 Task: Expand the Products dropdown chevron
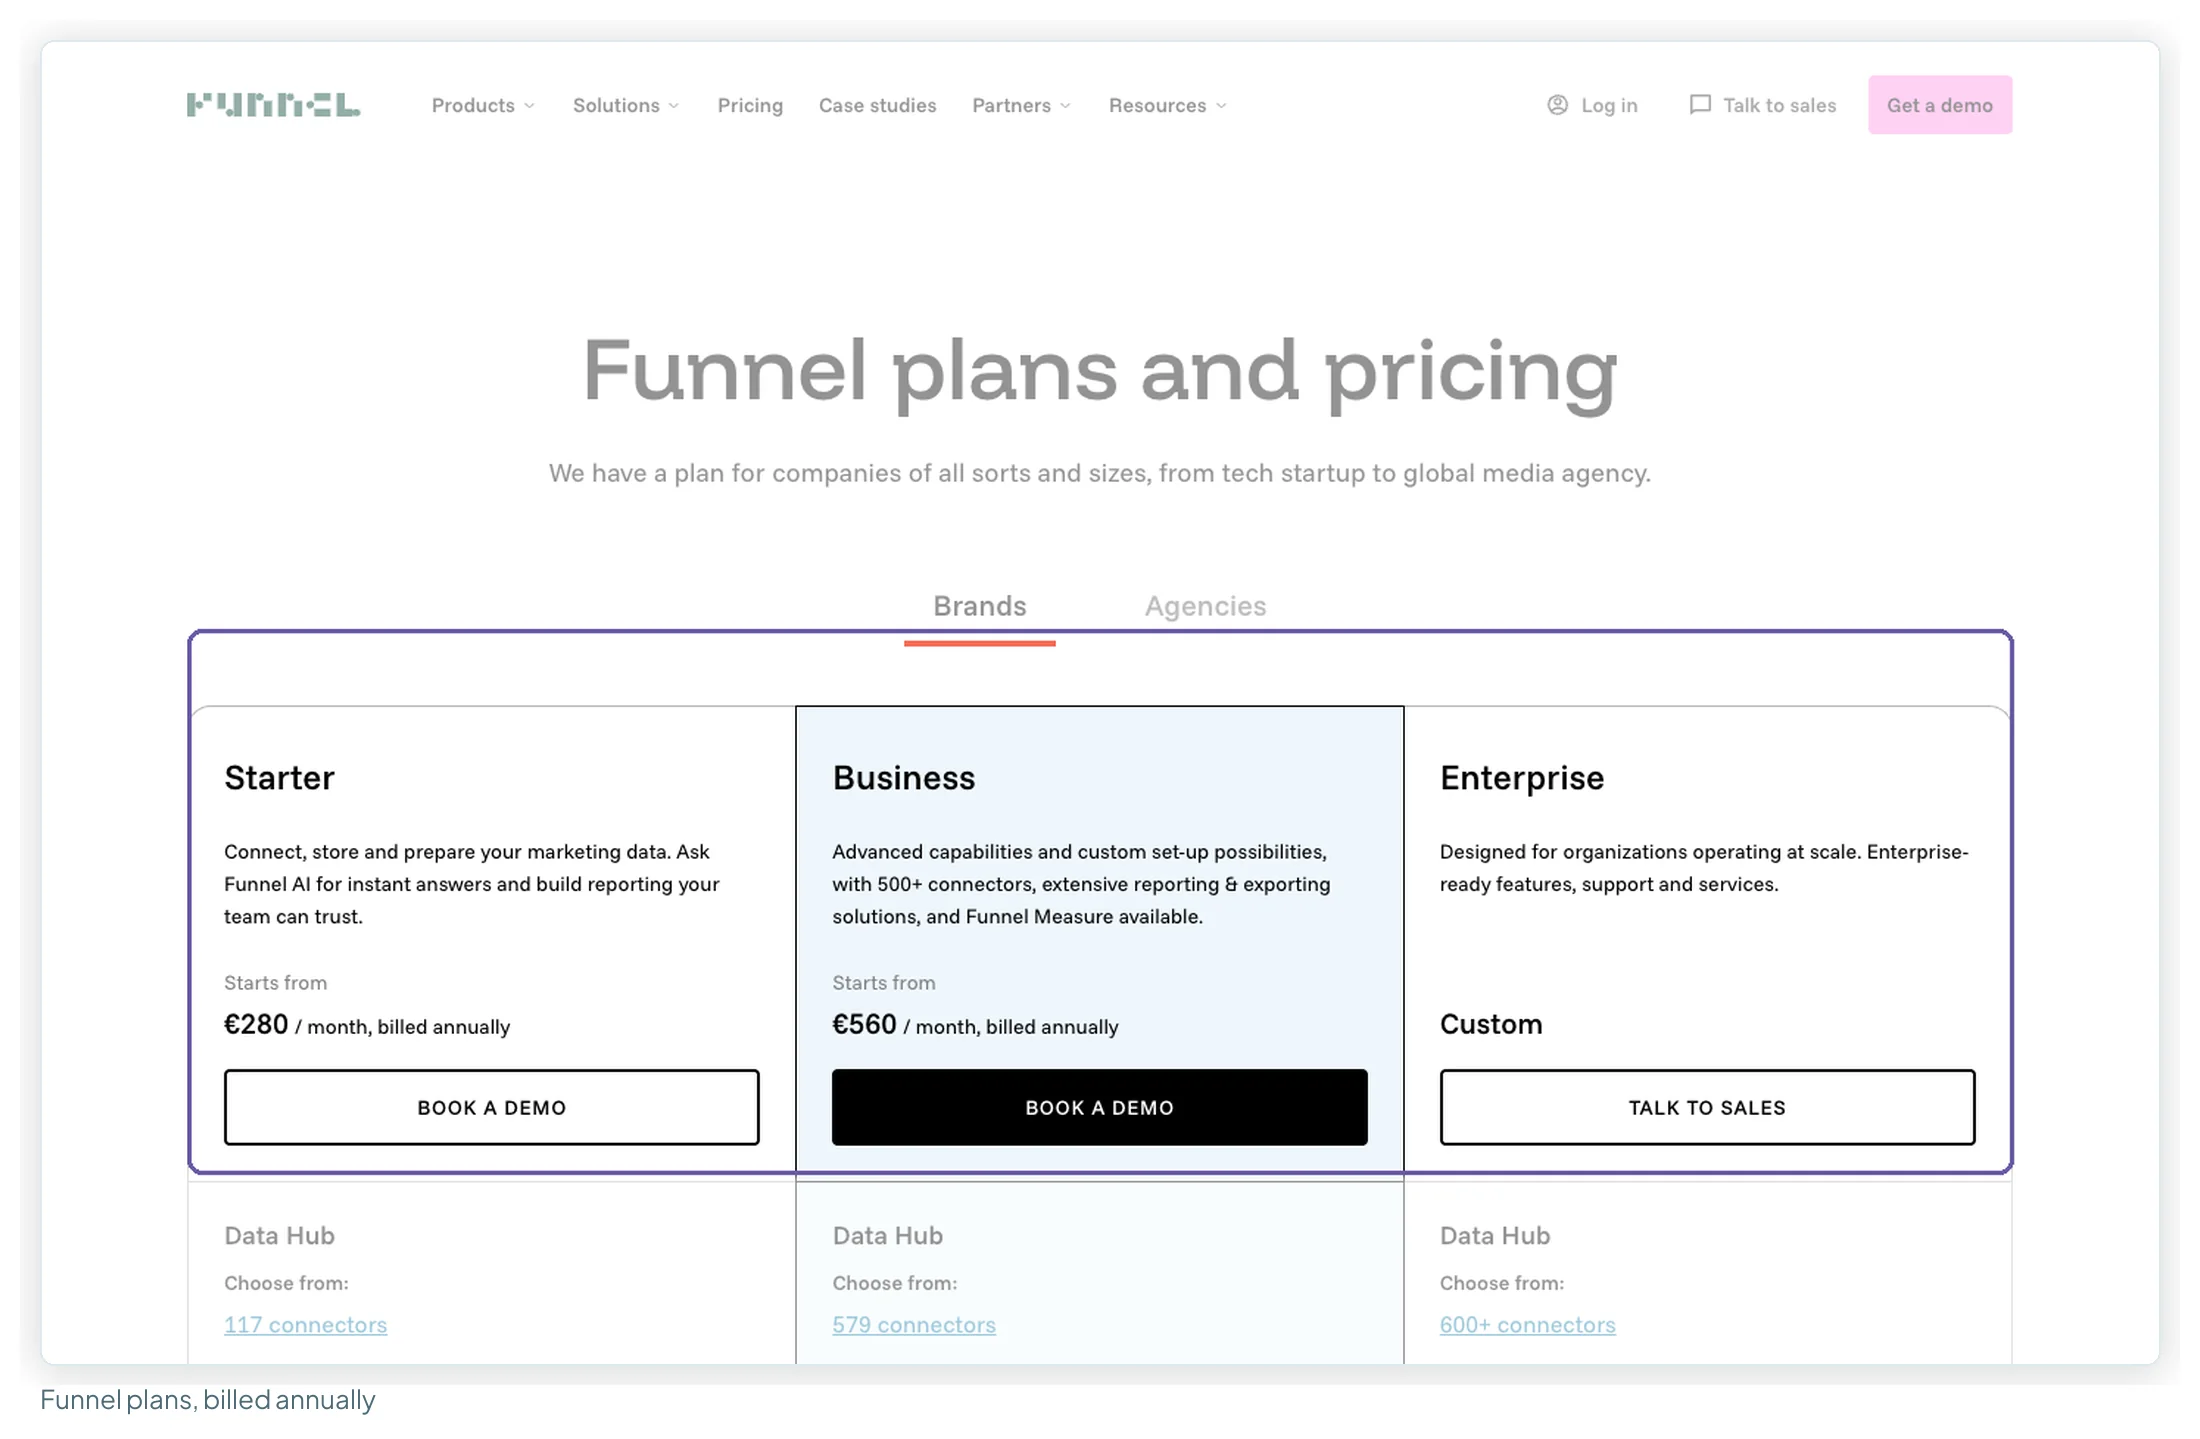pos(529,106)
